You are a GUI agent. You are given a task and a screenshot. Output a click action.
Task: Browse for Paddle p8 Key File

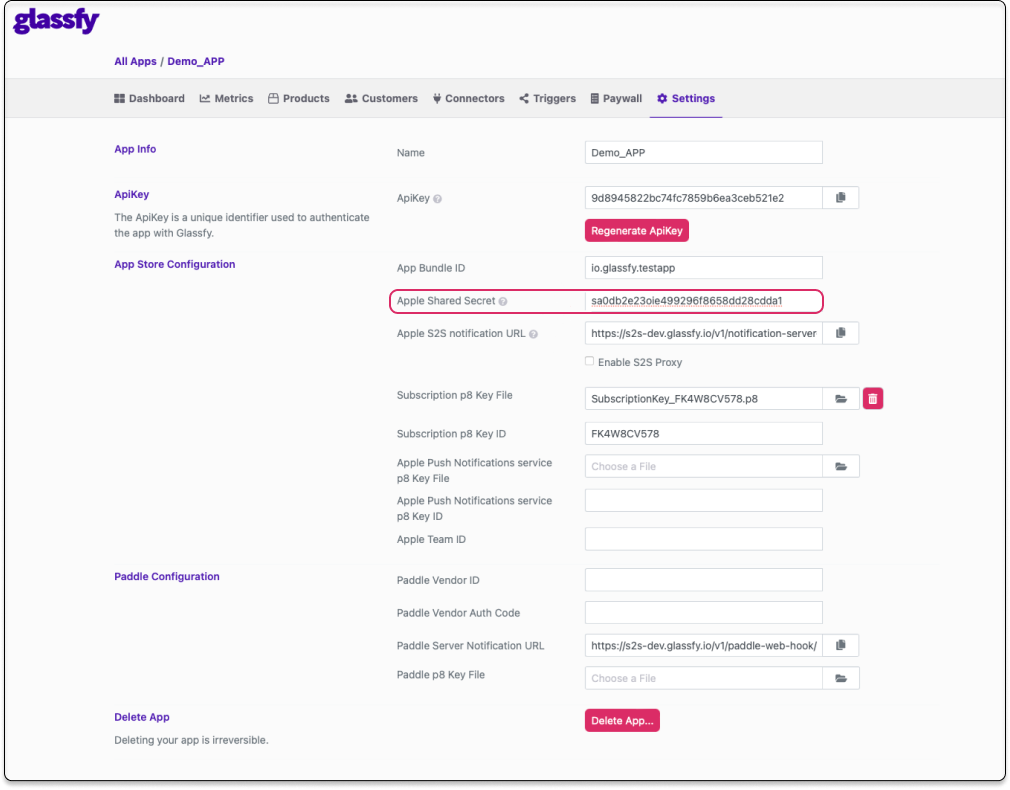[x=841, y=679]
